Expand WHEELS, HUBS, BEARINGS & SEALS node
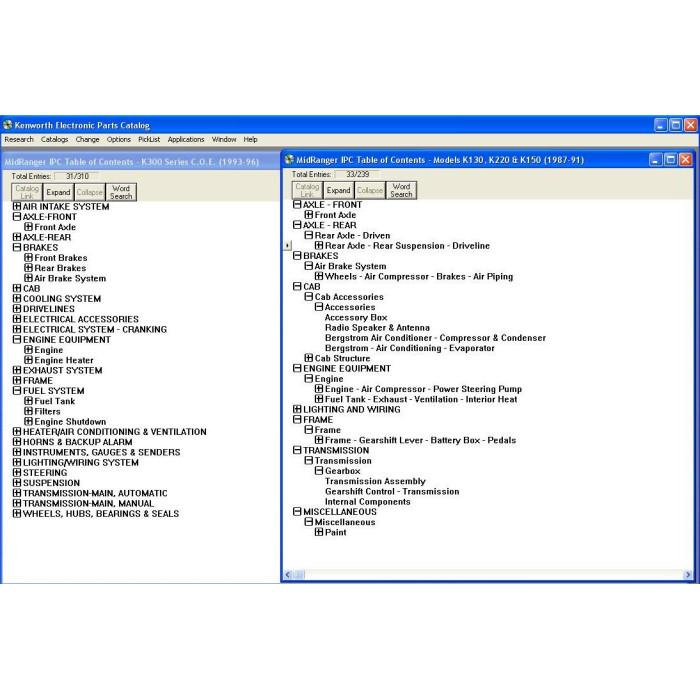Image resolution: width=700 pixels, height=700 pixels. click(17, 513)
